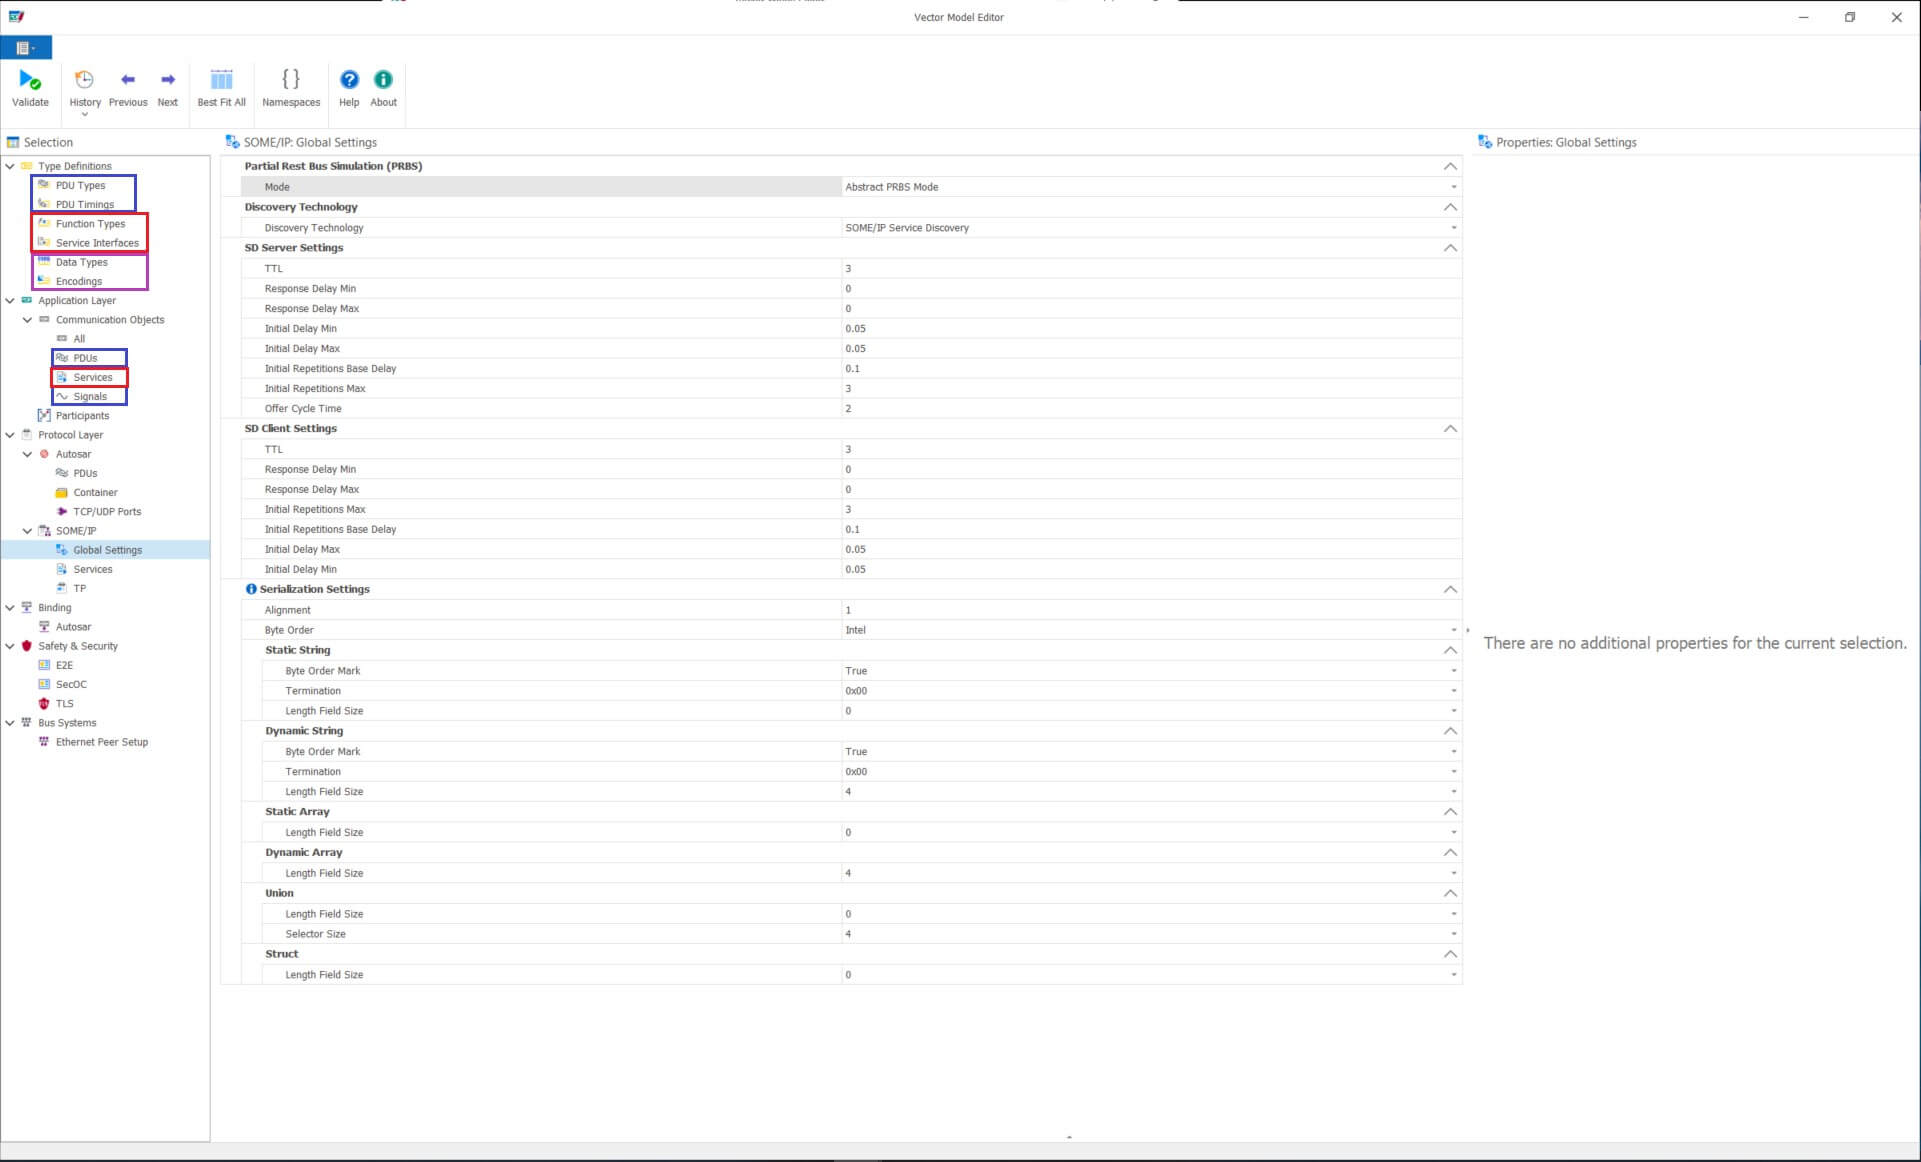Click the Help question mark icon
This screenshot has width=1921, height=1162.
tap(349, 80)
